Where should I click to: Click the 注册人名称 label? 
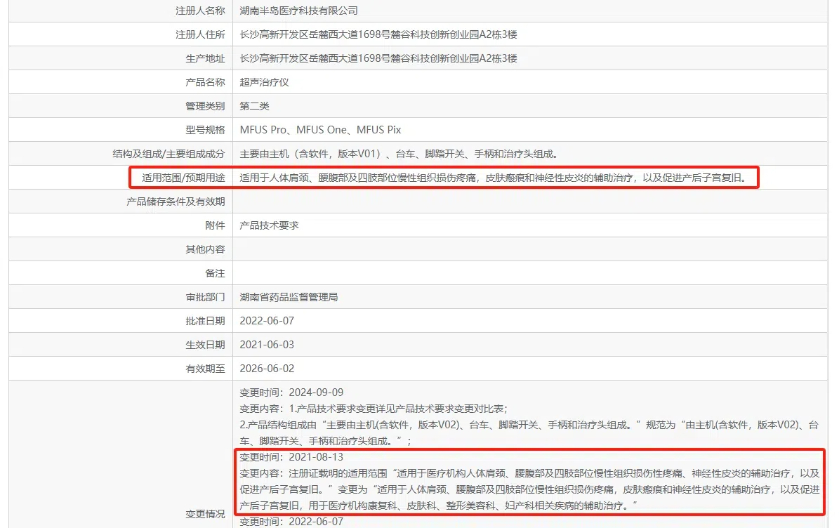coord(200,11)
